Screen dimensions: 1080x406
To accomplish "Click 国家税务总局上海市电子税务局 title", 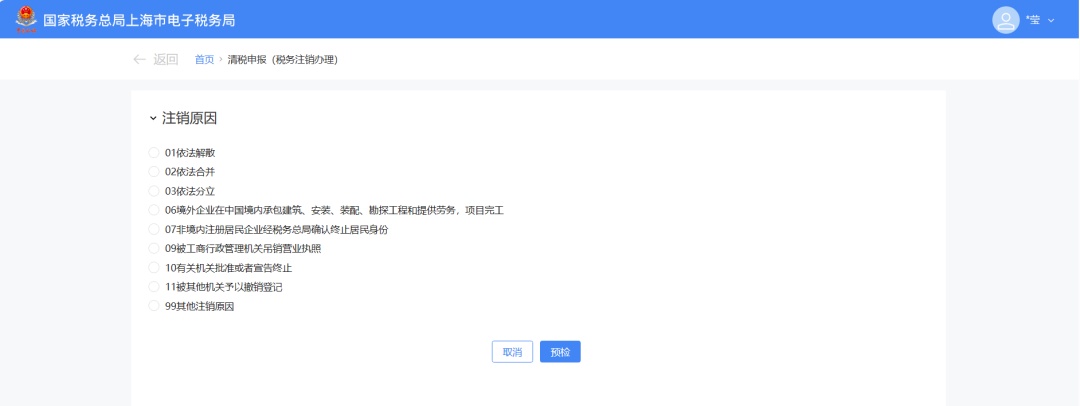I will [139, 20].
